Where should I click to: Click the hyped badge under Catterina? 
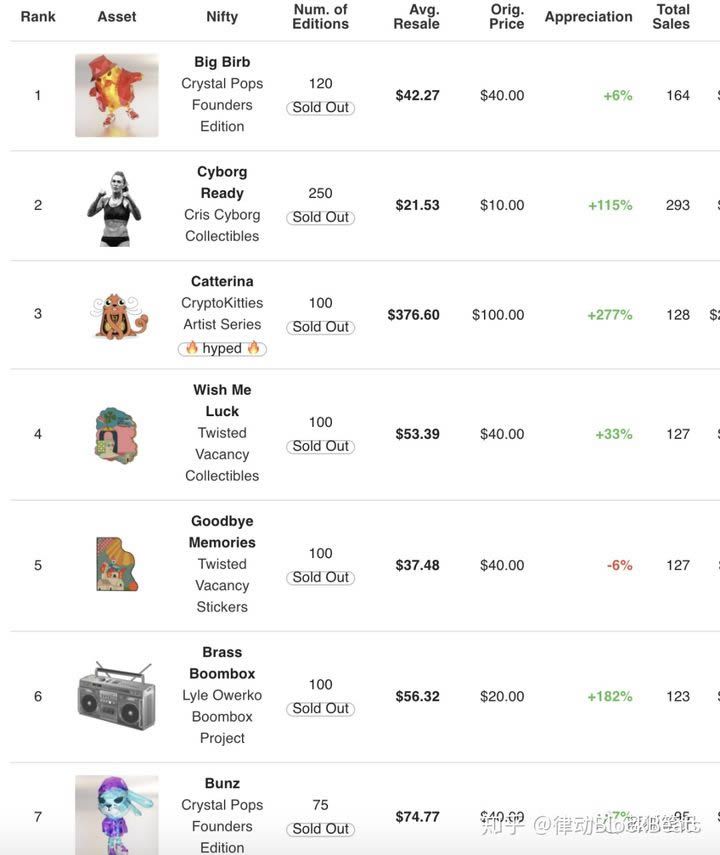pos(222,348)
